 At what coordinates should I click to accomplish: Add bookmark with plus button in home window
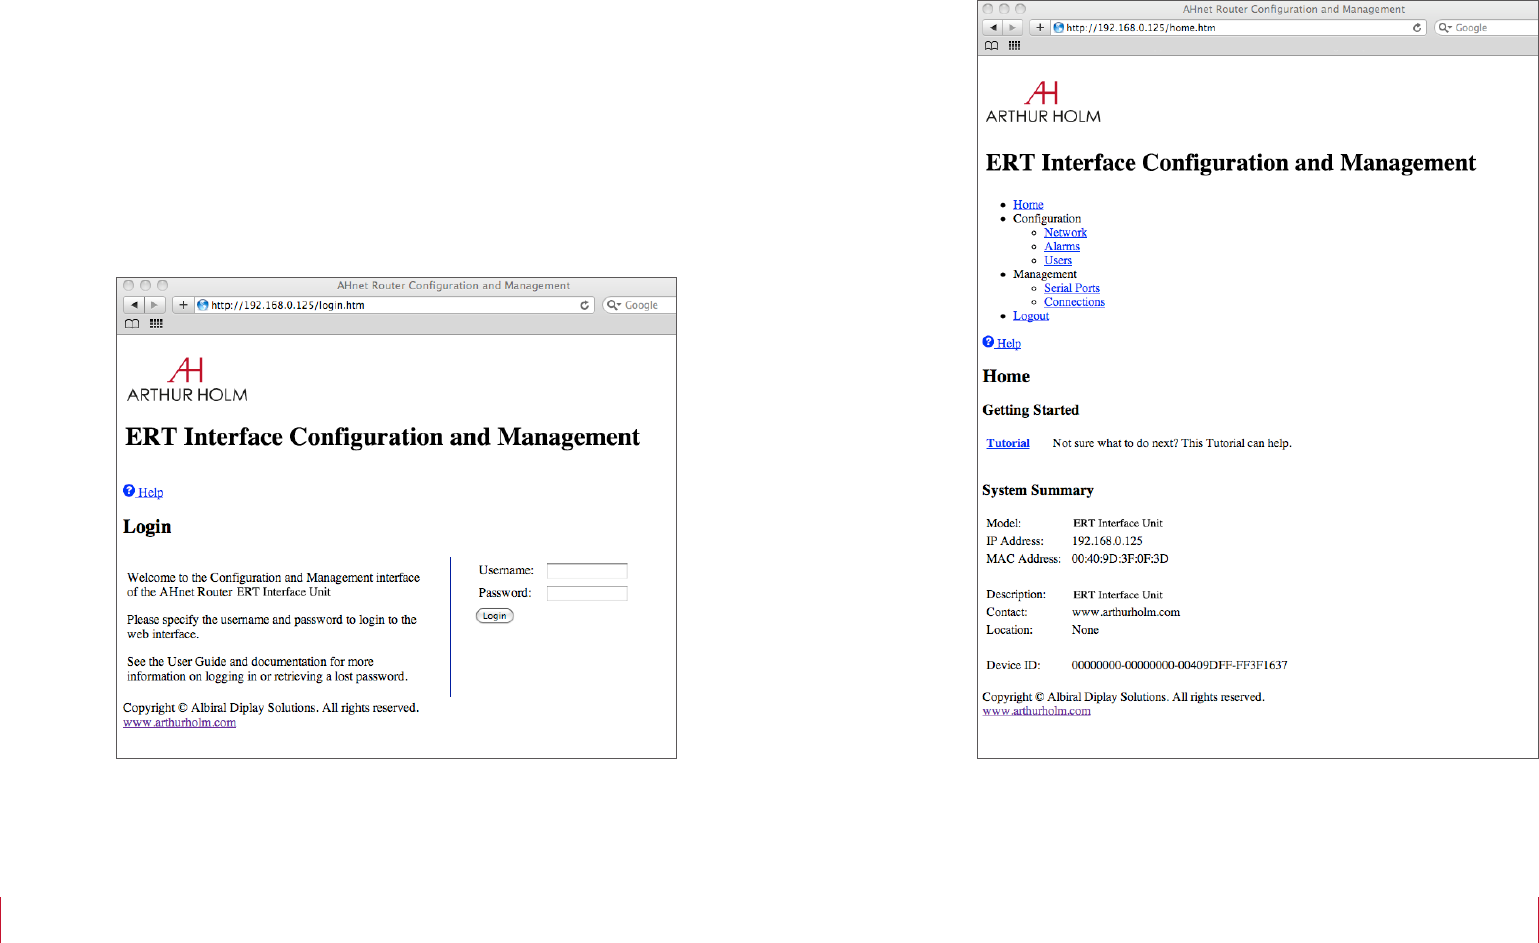[x=1040, y=28]
